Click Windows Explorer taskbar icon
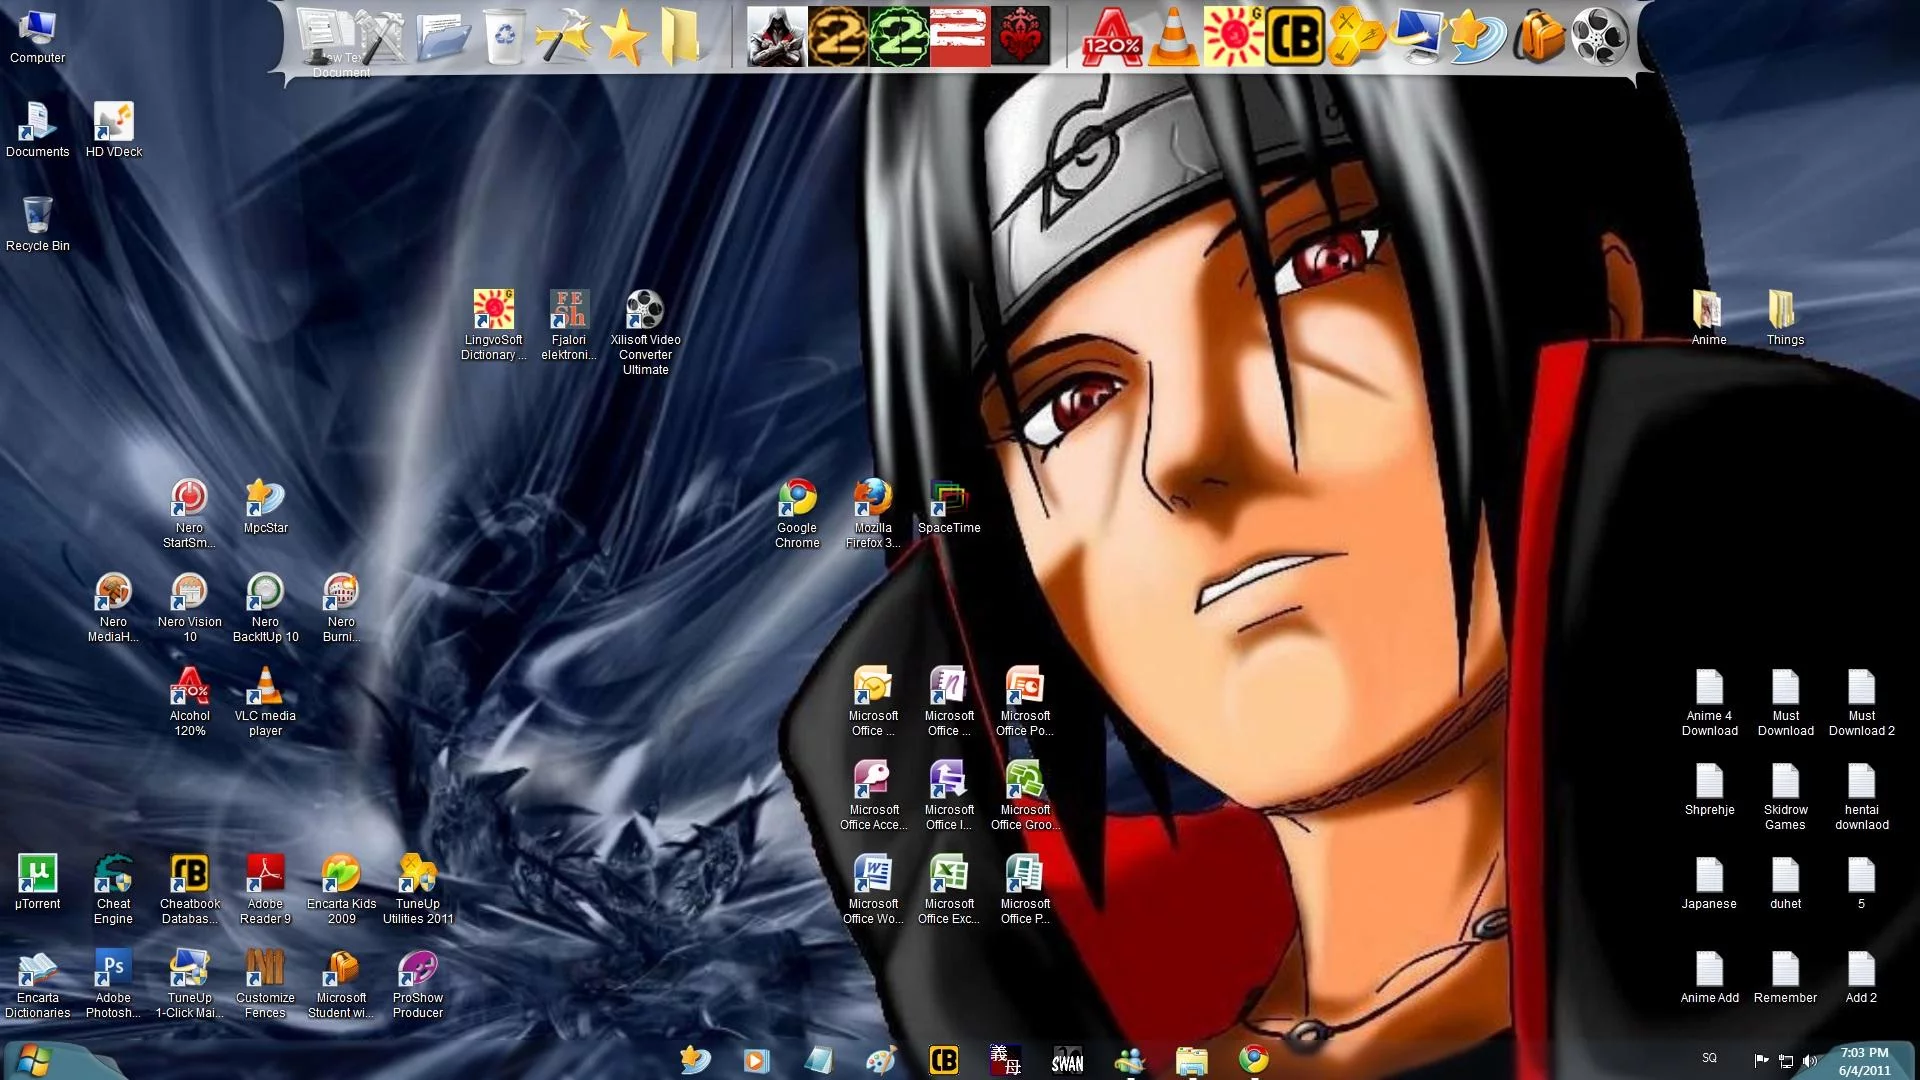 coord(1191,1061)
